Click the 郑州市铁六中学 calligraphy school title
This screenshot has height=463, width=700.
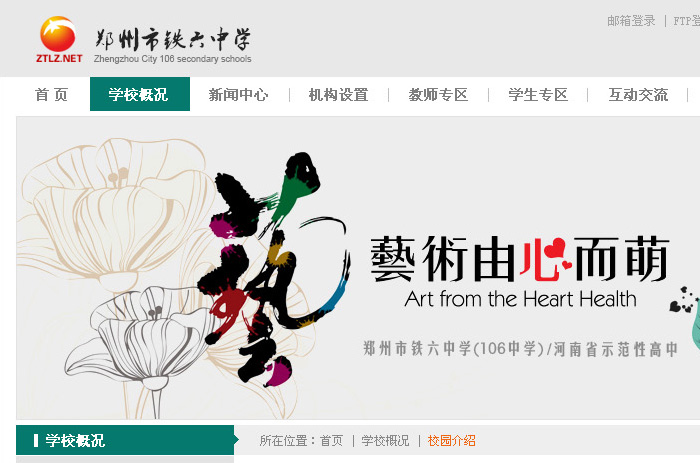[173, 39]
